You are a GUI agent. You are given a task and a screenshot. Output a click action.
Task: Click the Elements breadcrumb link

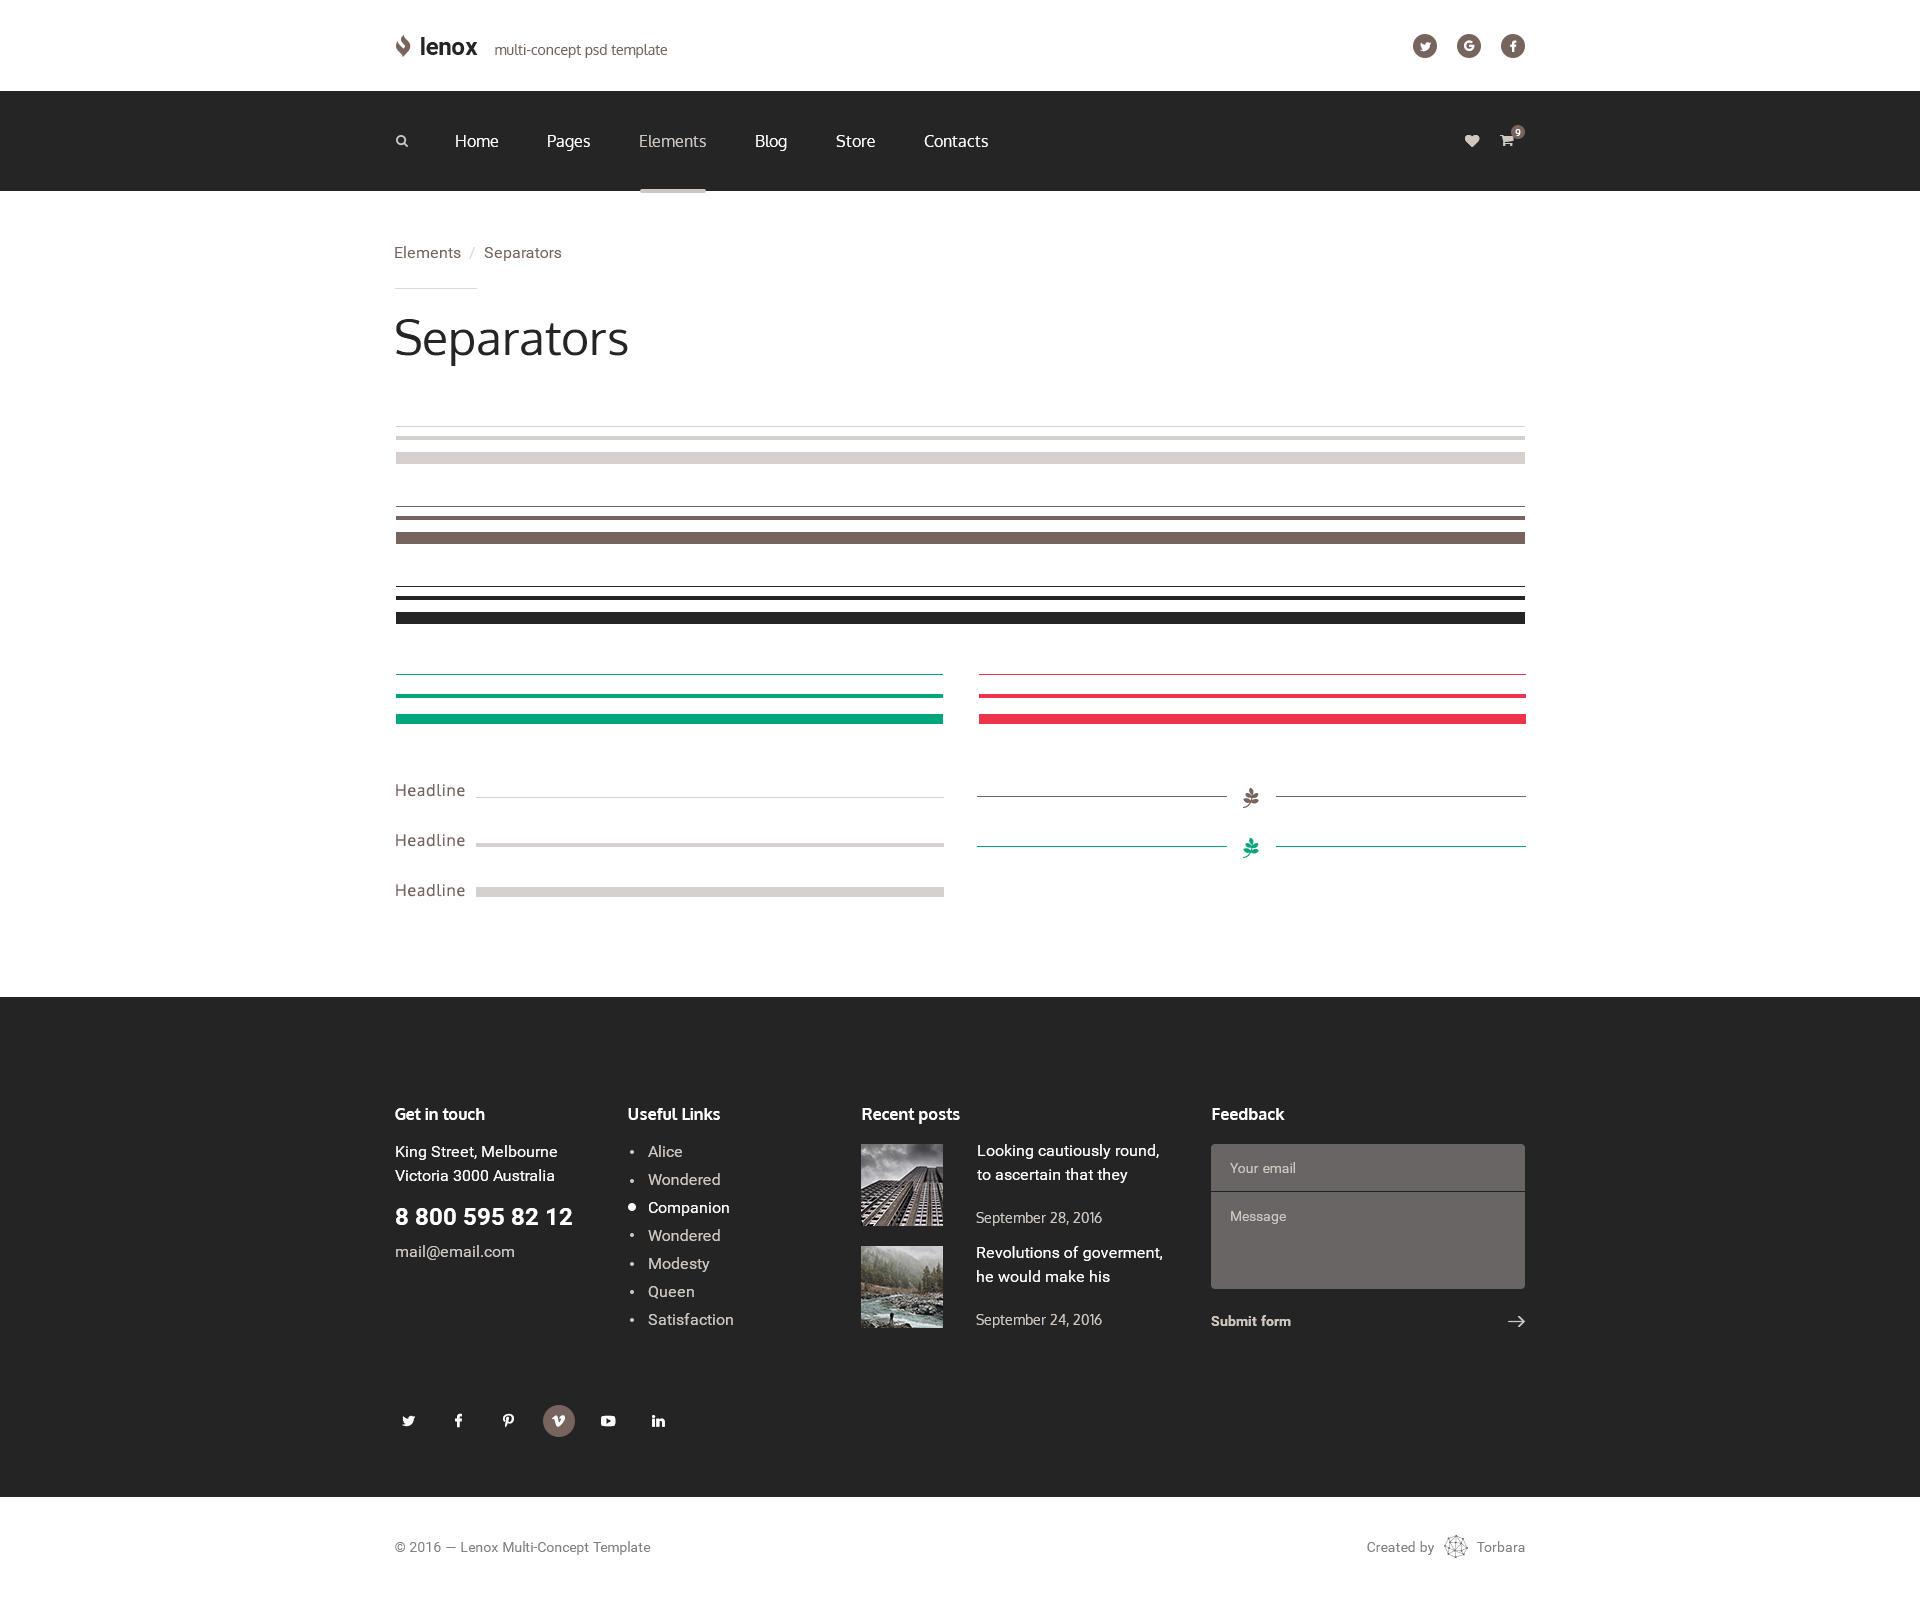(427, 253)
